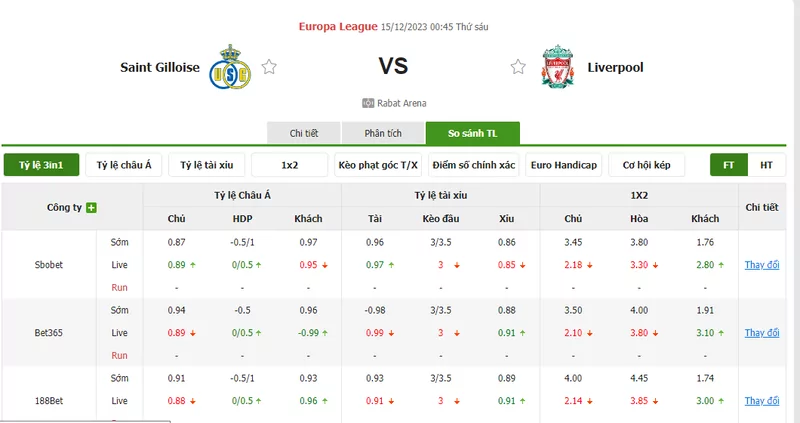Toggle odds to HT half time
This screenshot has width=800, height=423.
[x=766, y=165]
